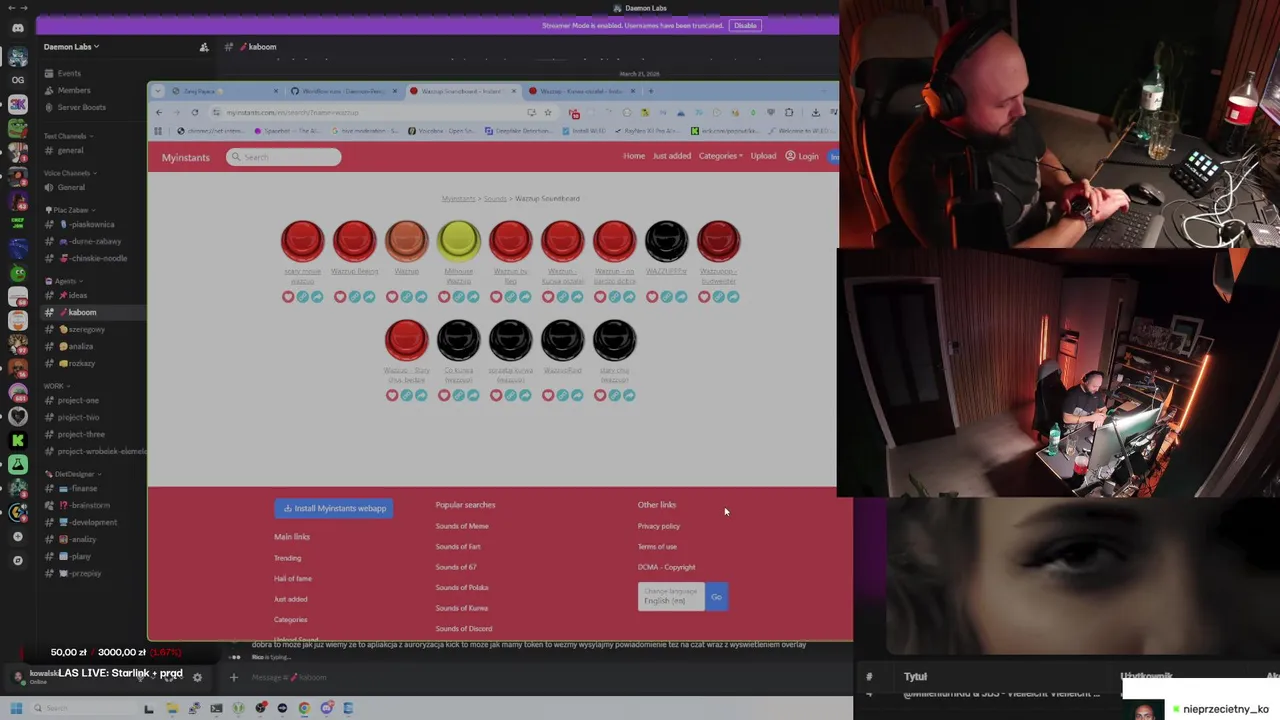1280x720 pixels.
Task: Disable Streamer Mode in Discord banner
Action: tap(745, 25)
